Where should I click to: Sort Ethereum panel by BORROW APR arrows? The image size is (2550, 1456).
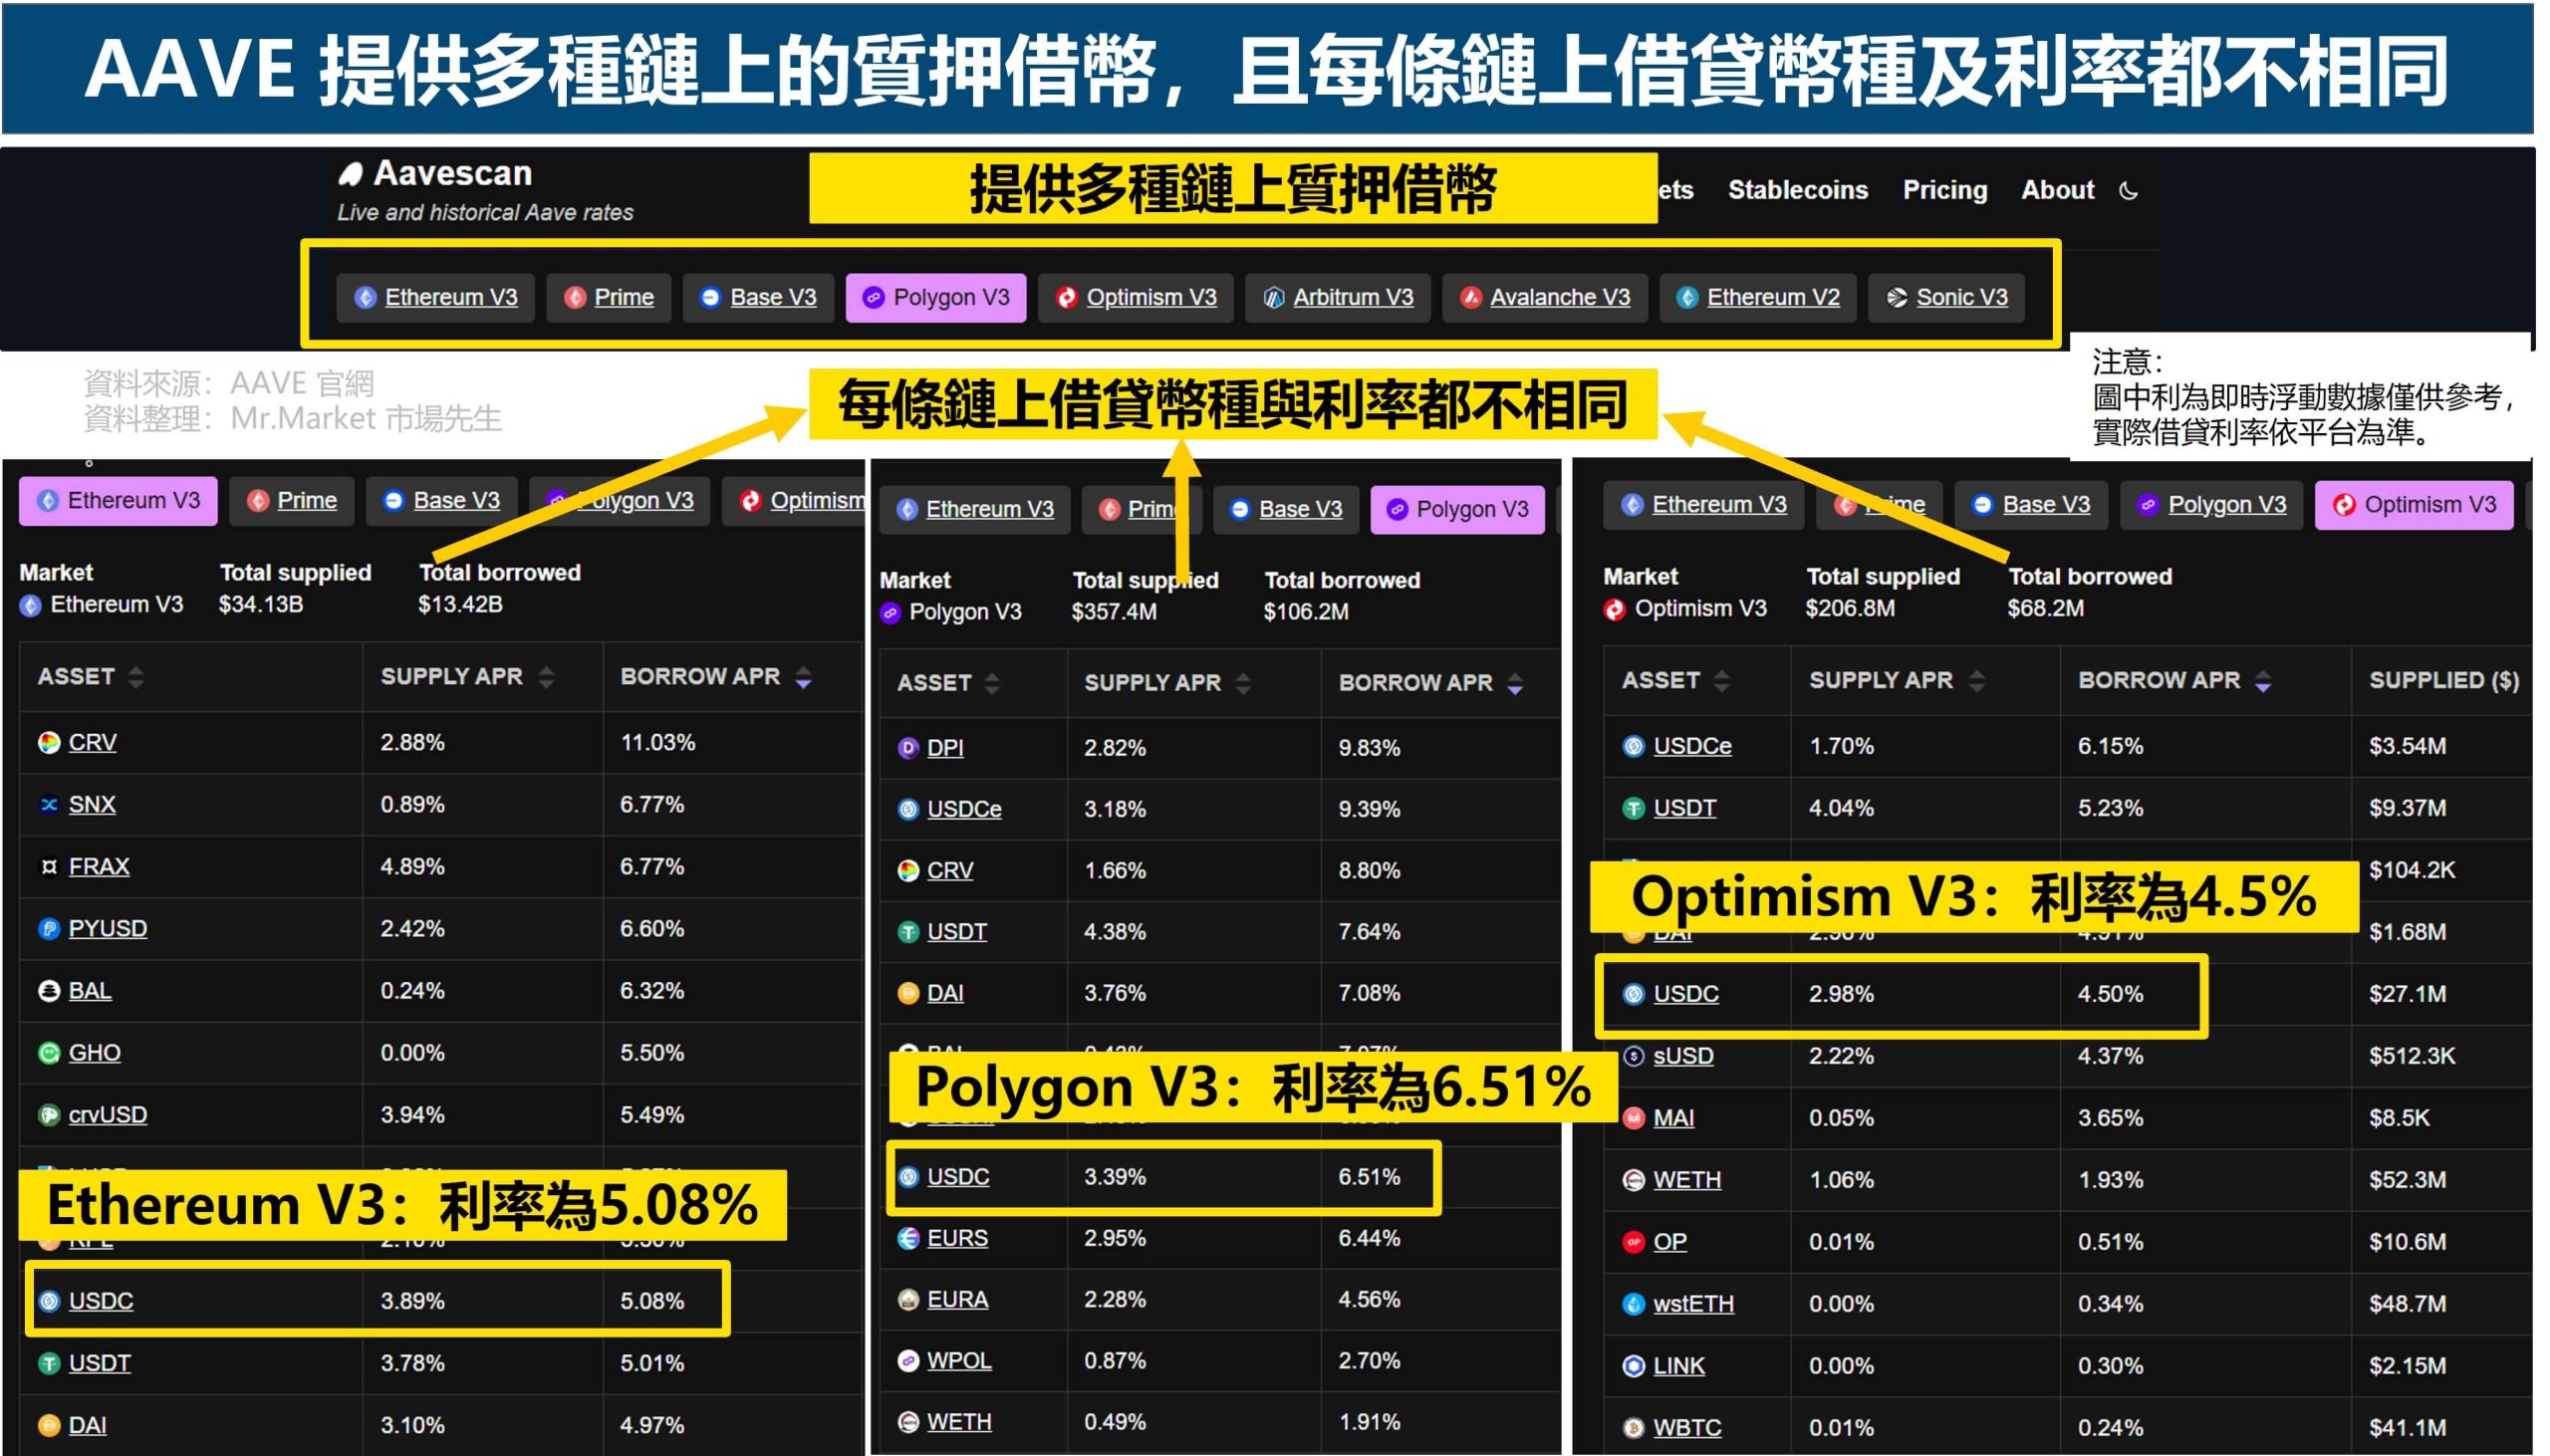tap(803, 677)
